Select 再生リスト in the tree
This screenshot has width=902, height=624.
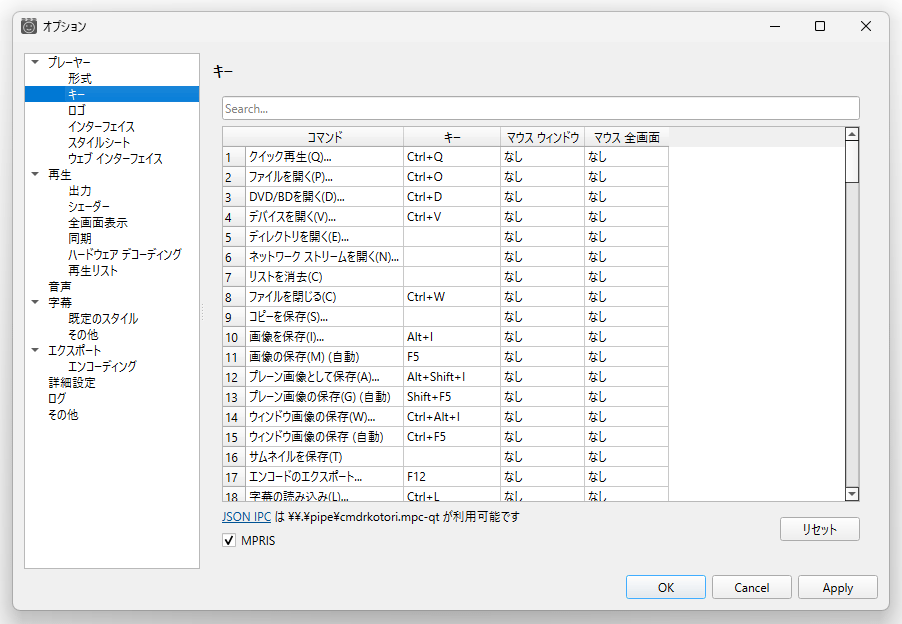click(x=93, y=270)
